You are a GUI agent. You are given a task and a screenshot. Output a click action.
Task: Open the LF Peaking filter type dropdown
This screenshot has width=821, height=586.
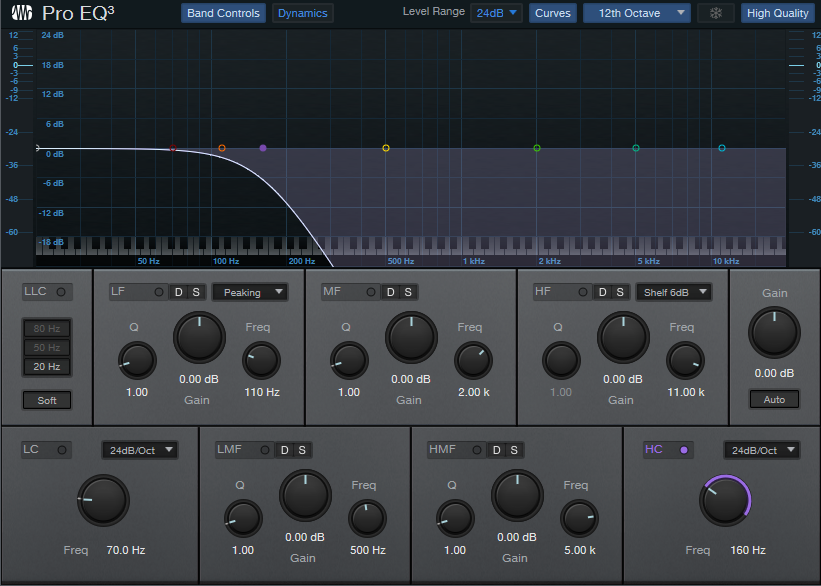tap(250, 292)
